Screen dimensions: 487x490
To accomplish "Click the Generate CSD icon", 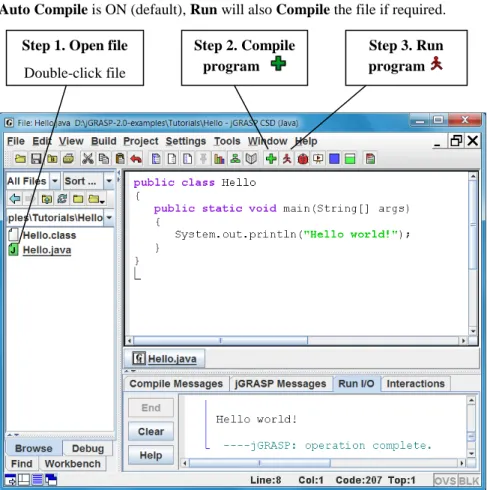I will [x=156, y=159].
